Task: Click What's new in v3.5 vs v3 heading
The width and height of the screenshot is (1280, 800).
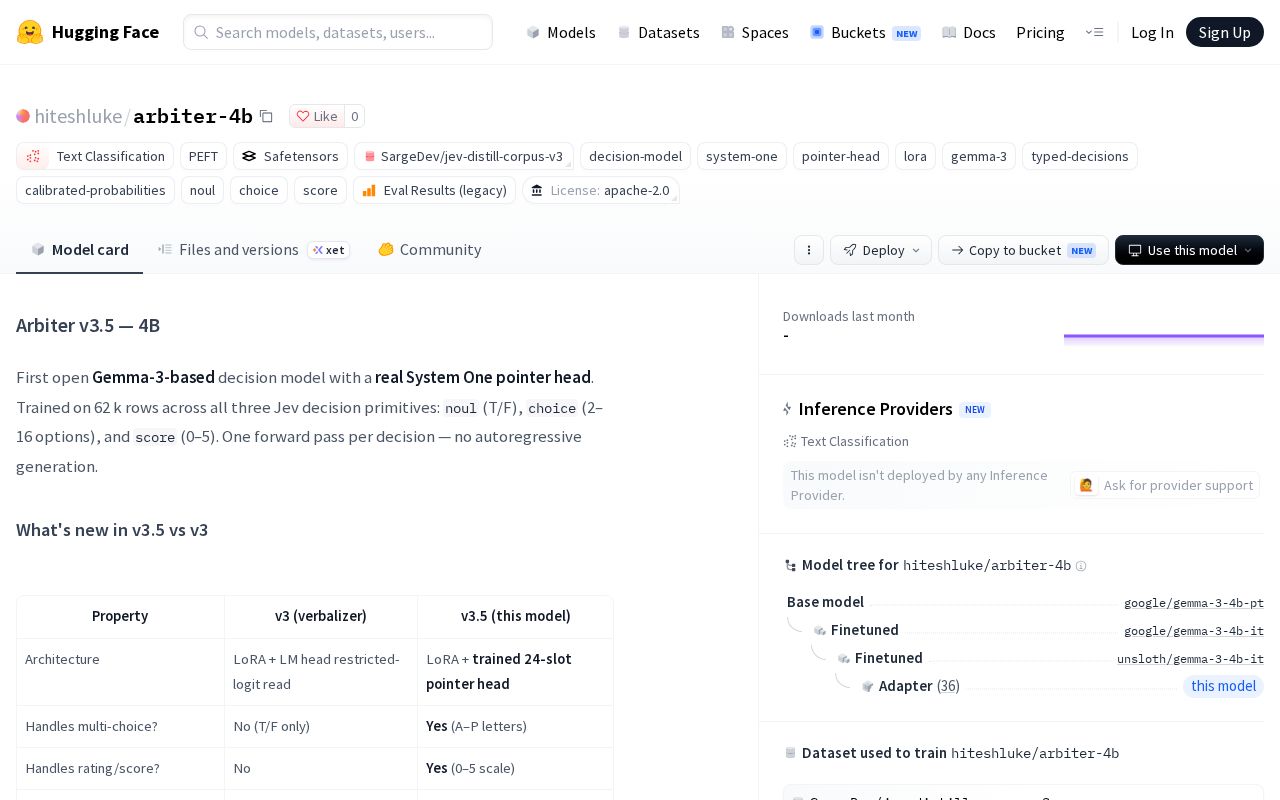Action: 112,530
